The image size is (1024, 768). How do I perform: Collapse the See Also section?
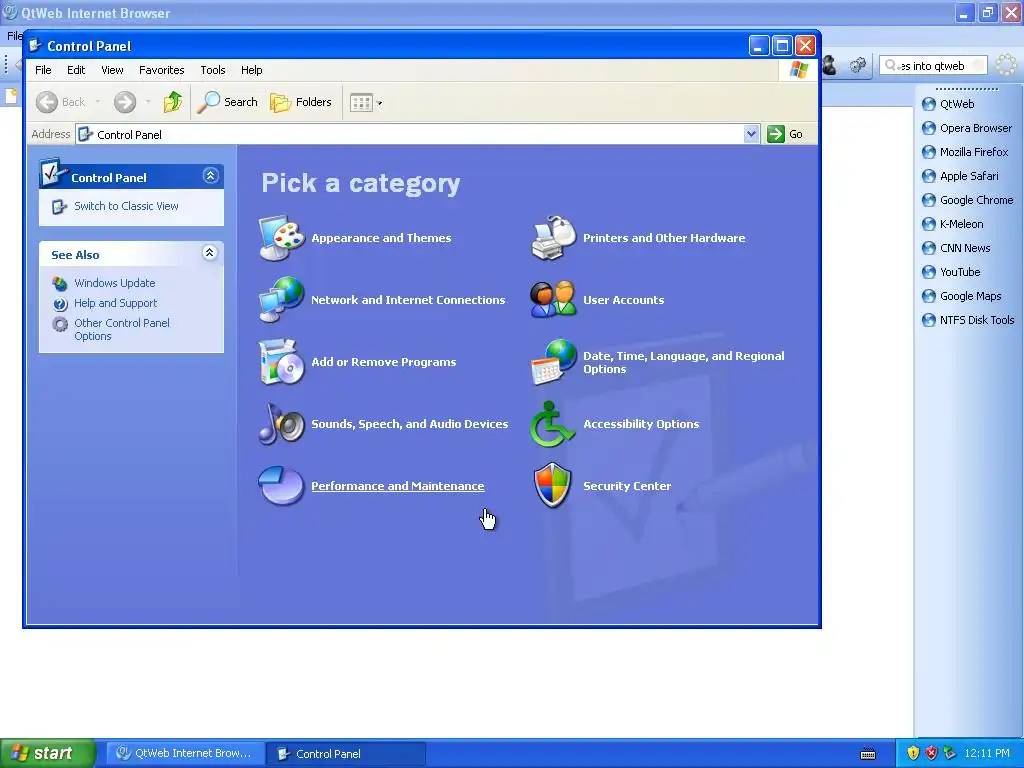pos(209,253)
